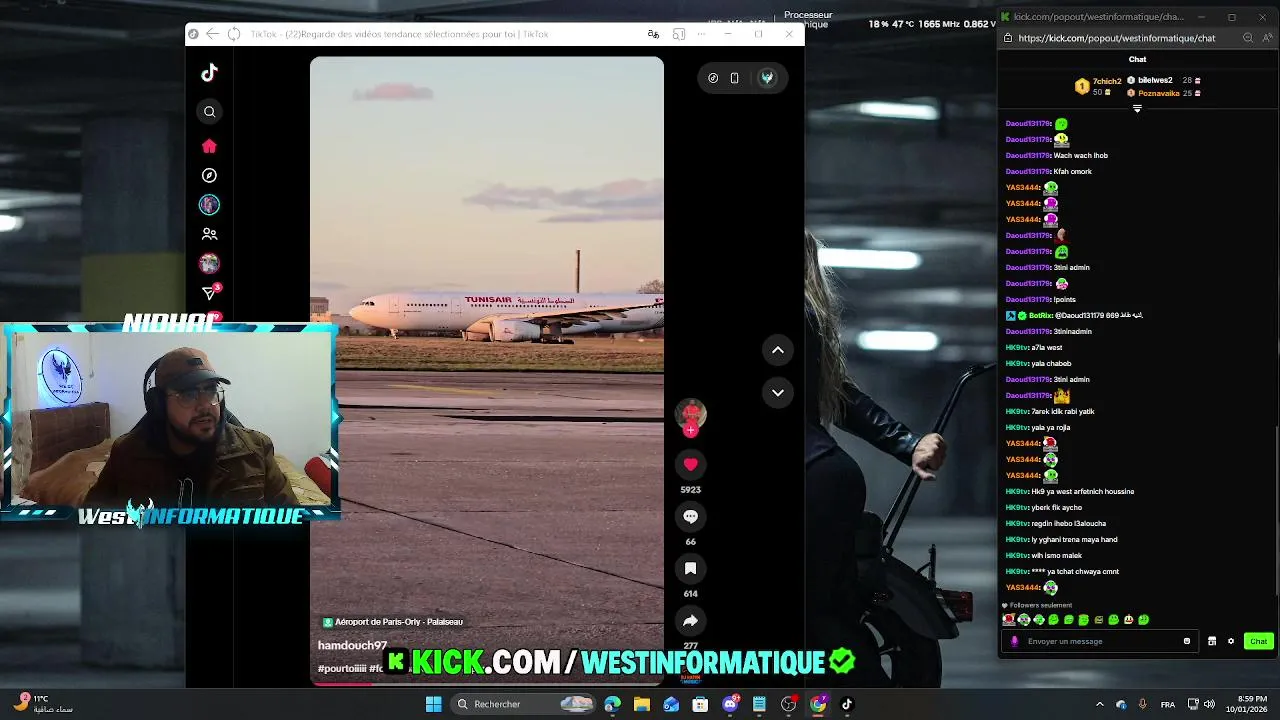The height and width of the screenshot is (720, 1280).
Task: Like the video with the heart icon
Action: (x=690, y=464)
